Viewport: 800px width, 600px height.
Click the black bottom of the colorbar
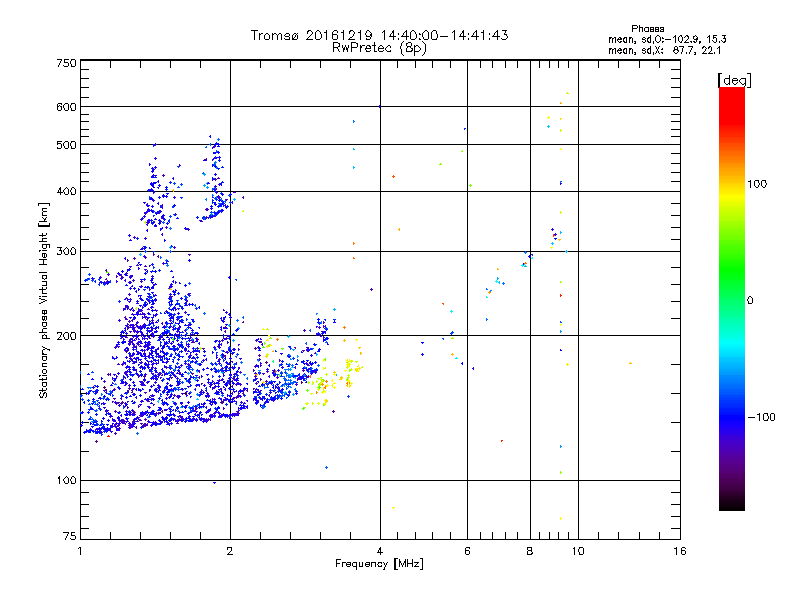[732, 503]
